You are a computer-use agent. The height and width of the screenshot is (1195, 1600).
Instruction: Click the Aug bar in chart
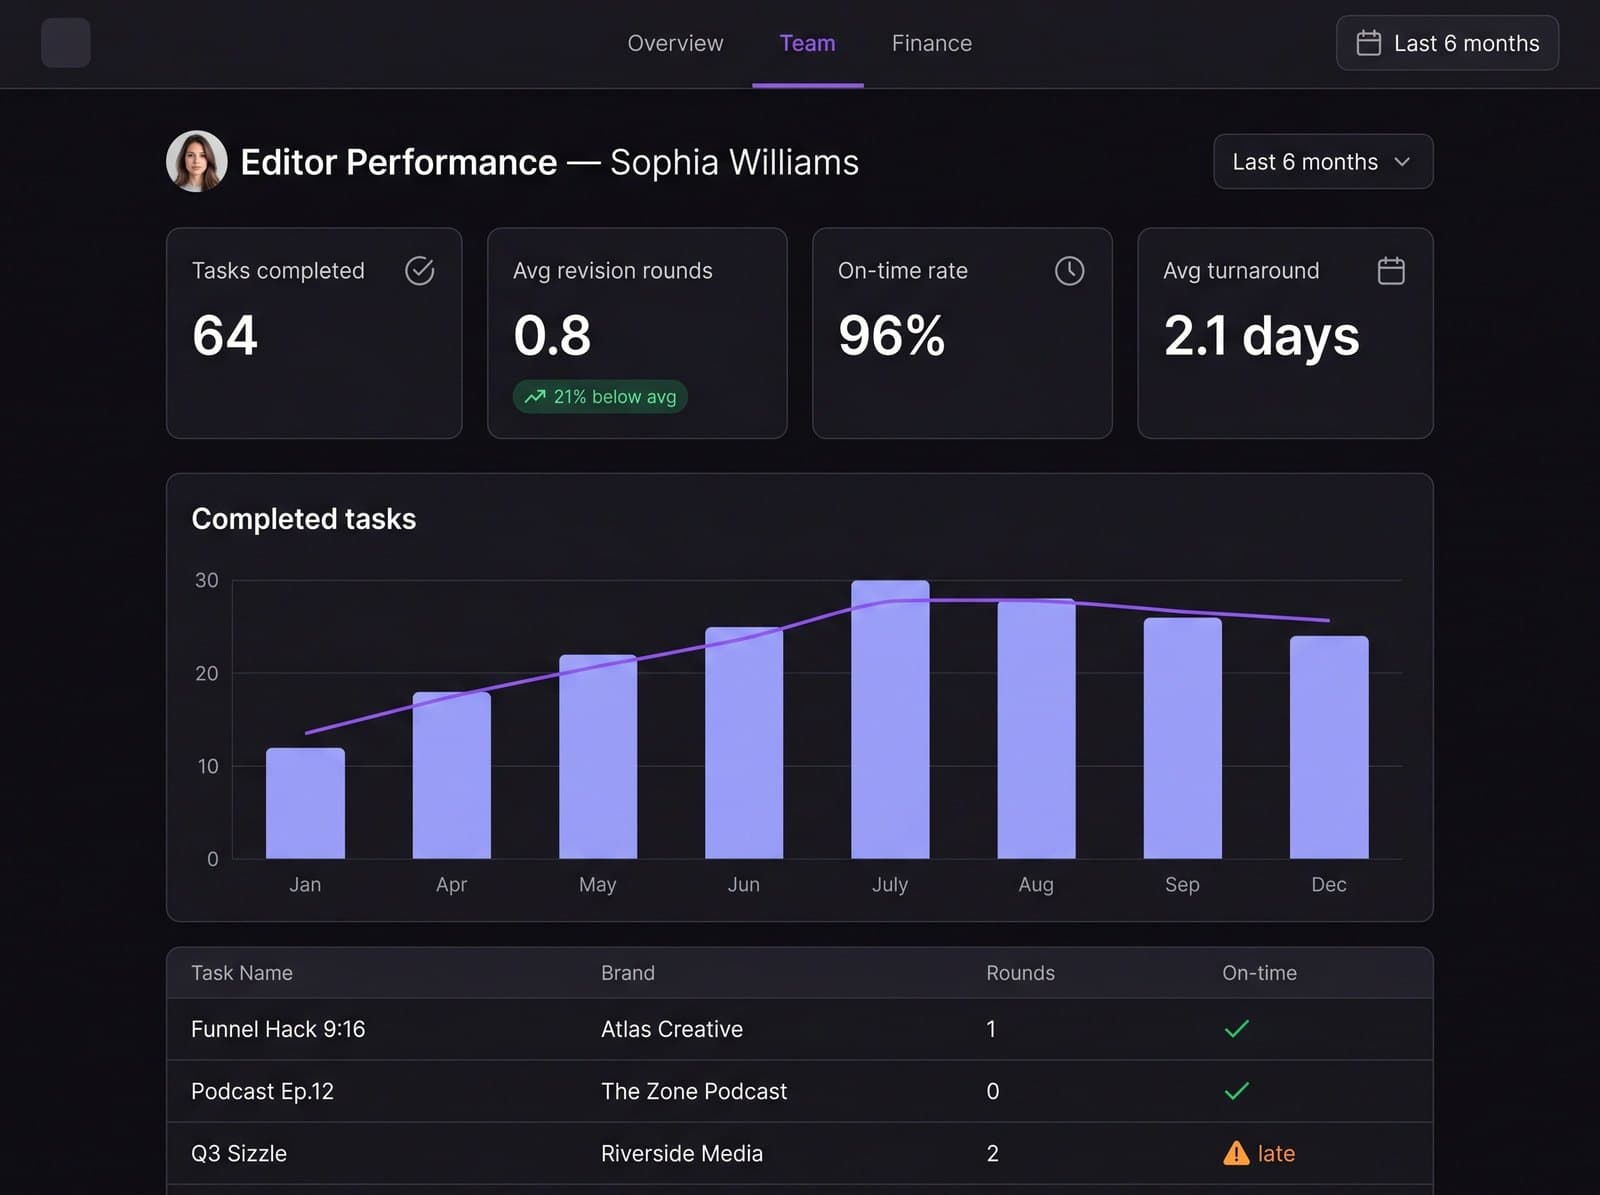[x=1036, y=729]
